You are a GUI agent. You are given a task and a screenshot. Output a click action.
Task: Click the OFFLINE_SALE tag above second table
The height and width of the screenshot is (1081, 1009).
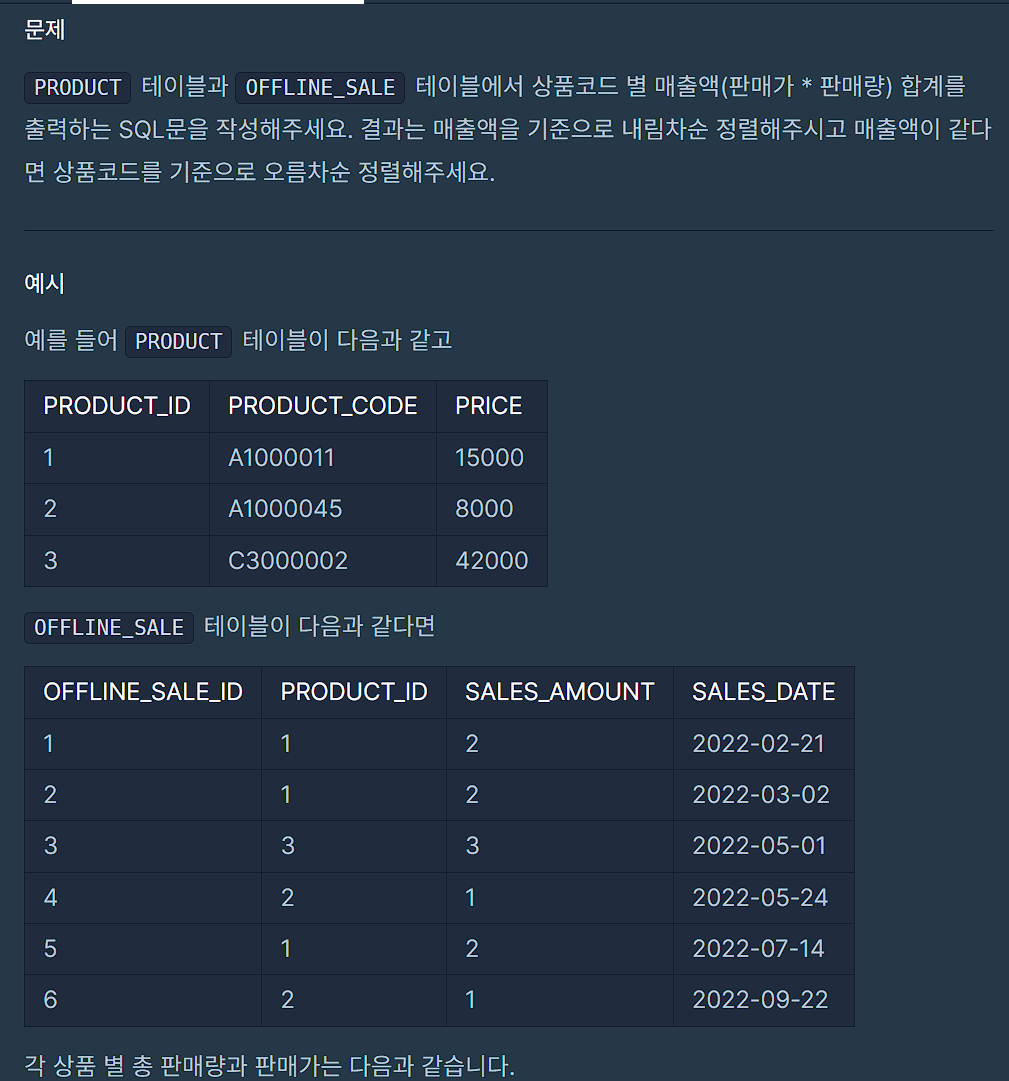tap(109, 627)
